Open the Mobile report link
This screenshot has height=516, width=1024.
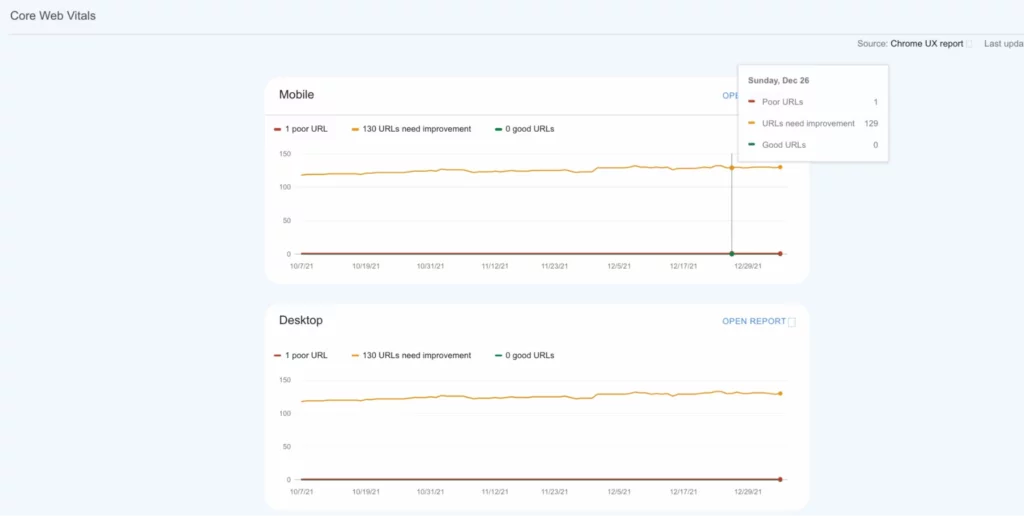pyautogui.click(x=729, y=96)
